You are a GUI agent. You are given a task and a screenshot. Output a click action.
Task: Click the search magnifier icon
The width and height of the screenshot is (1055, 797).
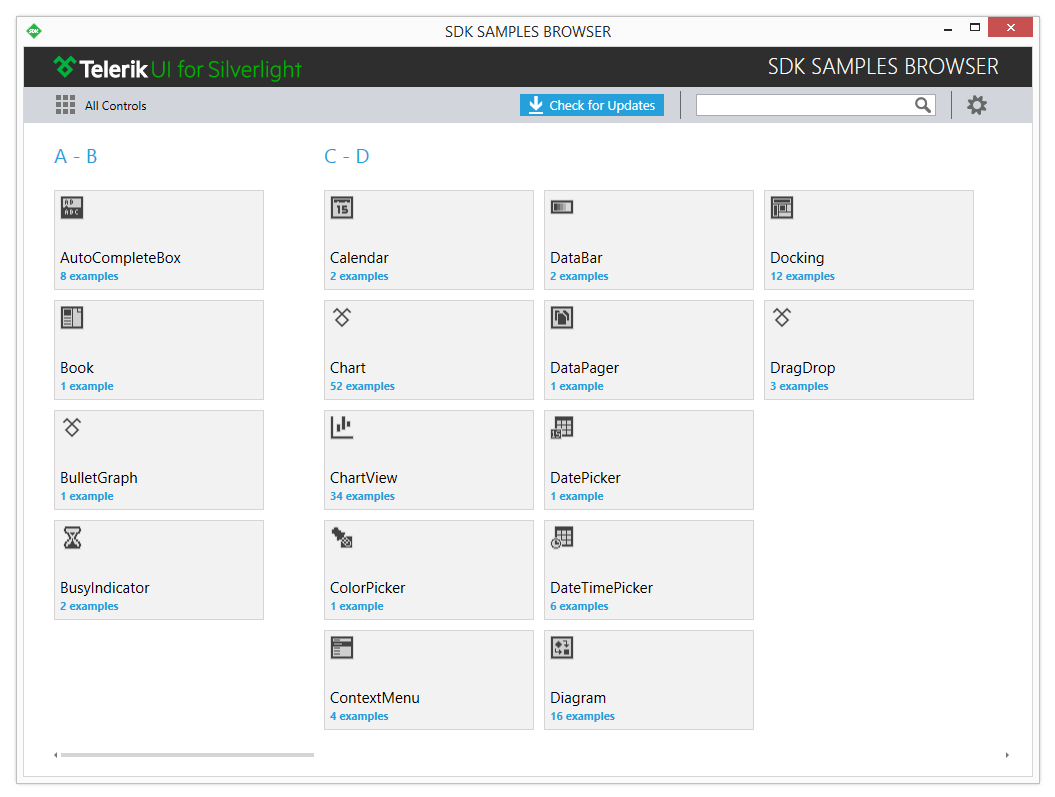[x=922, y=105]
